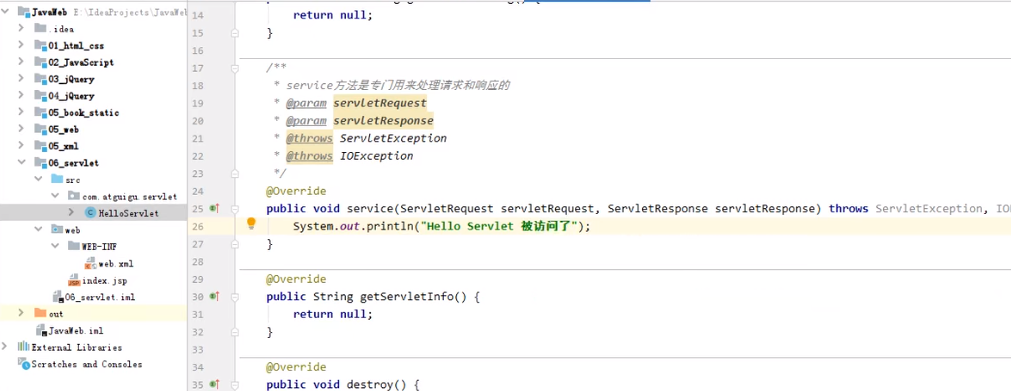Screen dimensions: 1011x391
Task: Click the fold end marker on line 32
Action: (x=235, y=332)
